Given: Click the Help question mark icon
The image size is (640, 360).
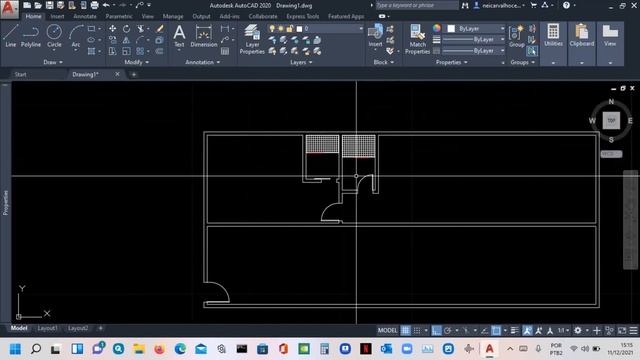Looking at the screenshot, I should point(566,5).
